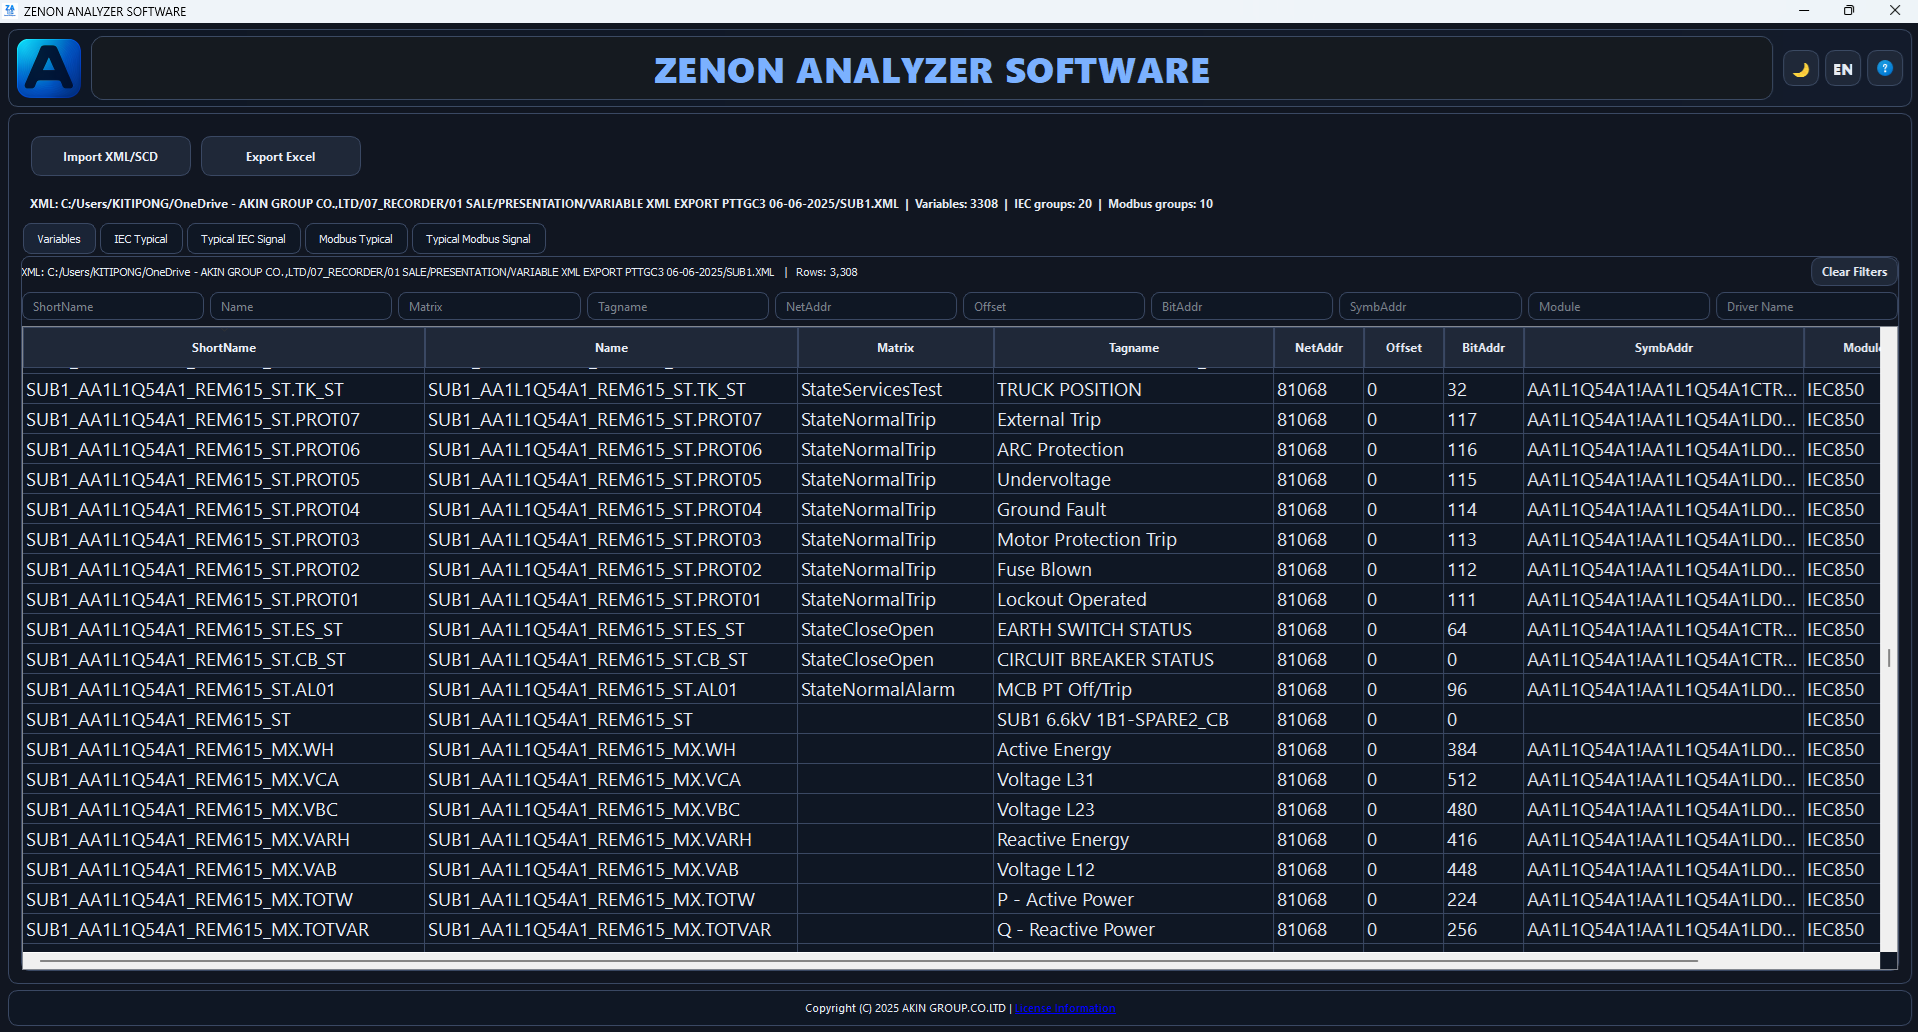The width and height of the screenshot is (1918, 1032).
Task: Select cell 'External Trip'
Action: click(1134, 420)
